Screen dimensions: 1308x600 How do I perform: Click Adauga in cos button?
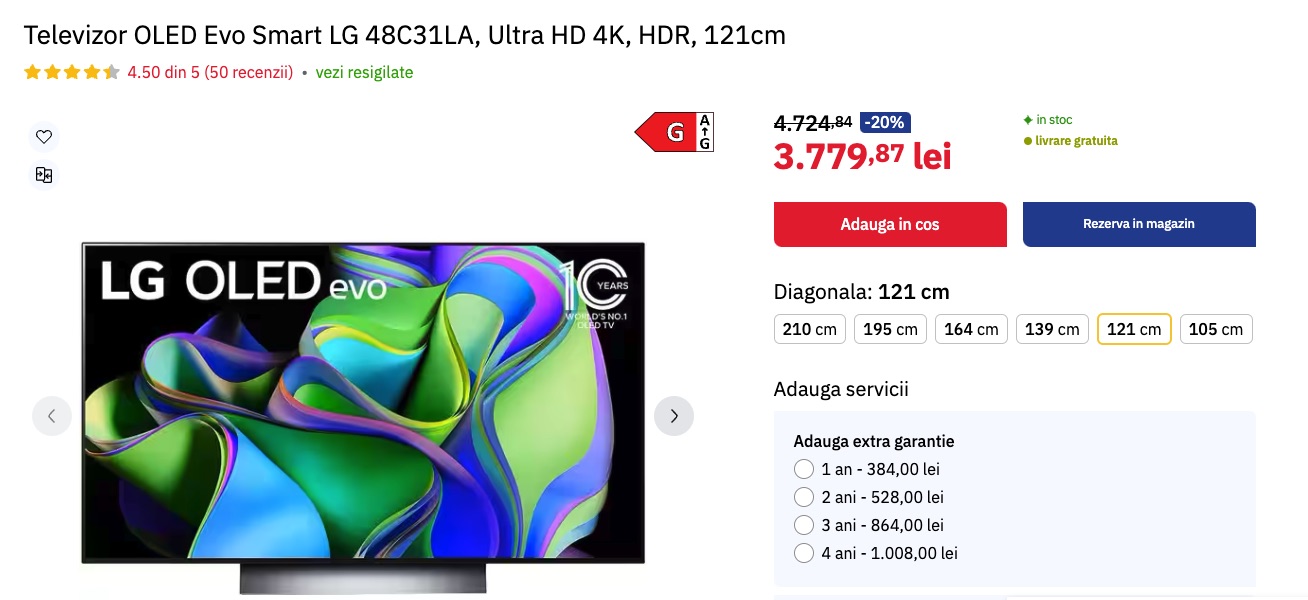[x=890, y=224]
